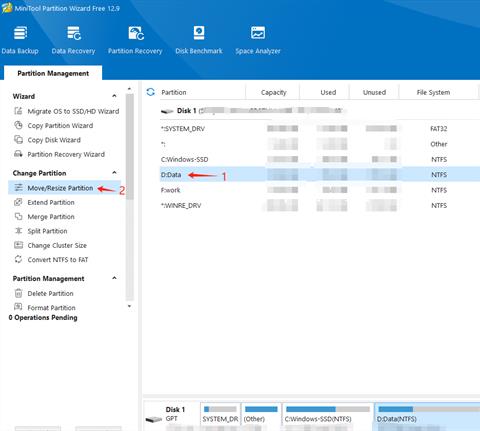Choose Extend Partition in sidebar
Image resolution: width=480 pixels, height=431 pixels.
[51, 202]
